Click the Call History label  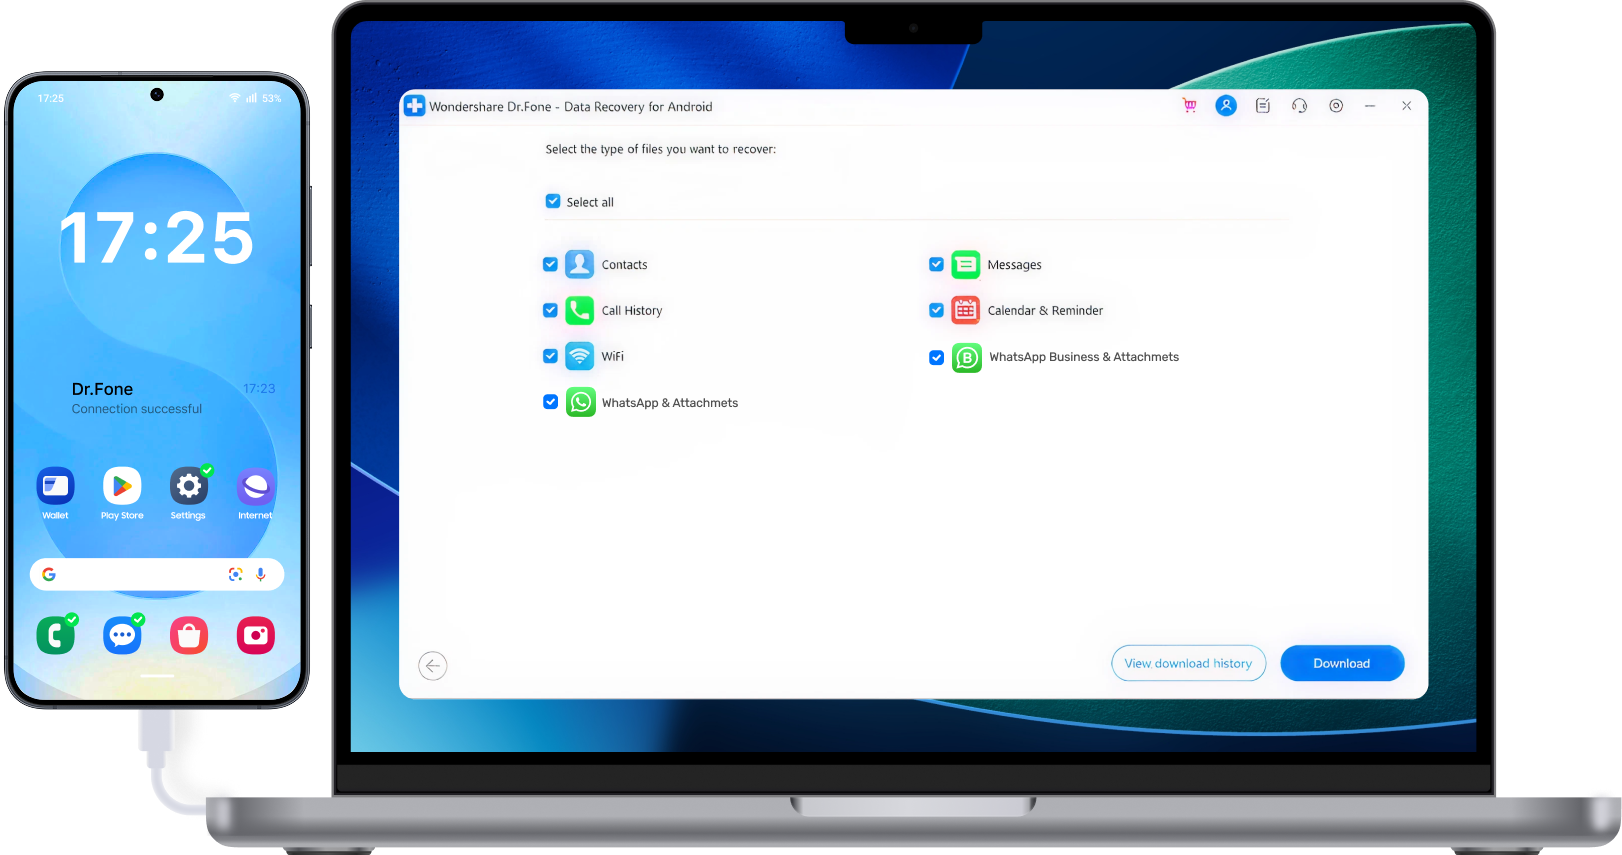coord(632,311)
